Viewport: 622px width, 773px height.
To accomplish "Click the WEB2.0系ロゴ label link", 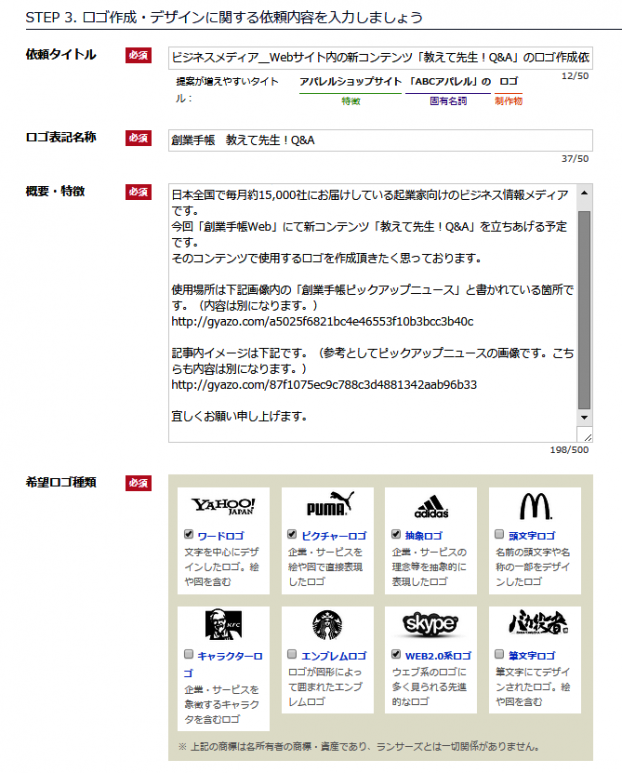I will click(x=438, y=656).
